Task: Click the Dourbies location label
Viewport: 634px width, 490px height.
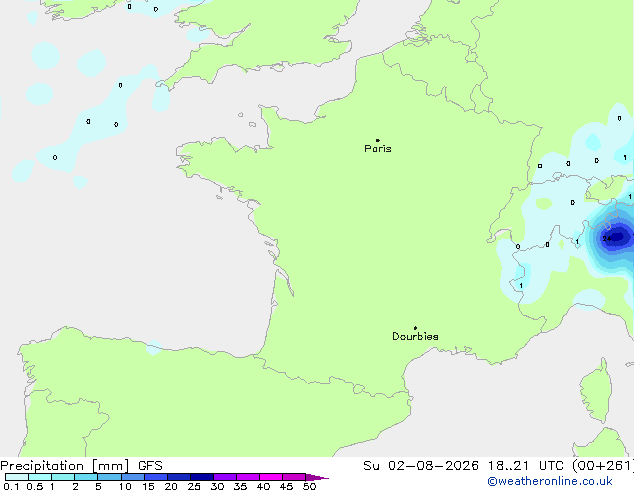Action: [x=415, y=336]
